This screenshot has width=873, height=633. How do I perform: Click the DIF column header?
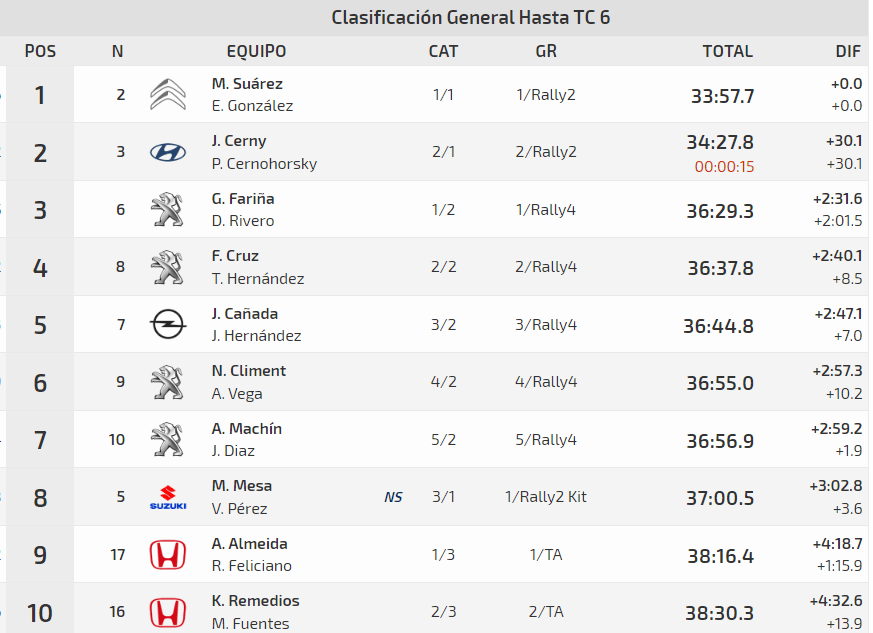click(x=848, y=51)
